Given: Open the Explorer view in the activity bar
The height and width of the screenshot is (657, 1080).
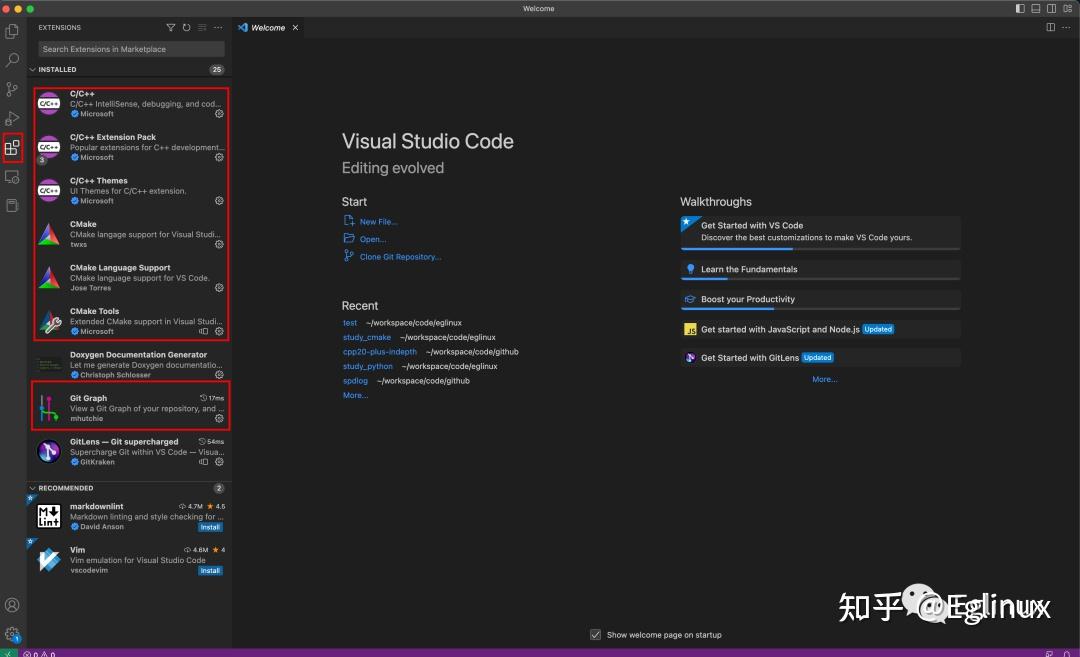Looking at the screenshot, I should pyautogui.click(x=12, y=31).
